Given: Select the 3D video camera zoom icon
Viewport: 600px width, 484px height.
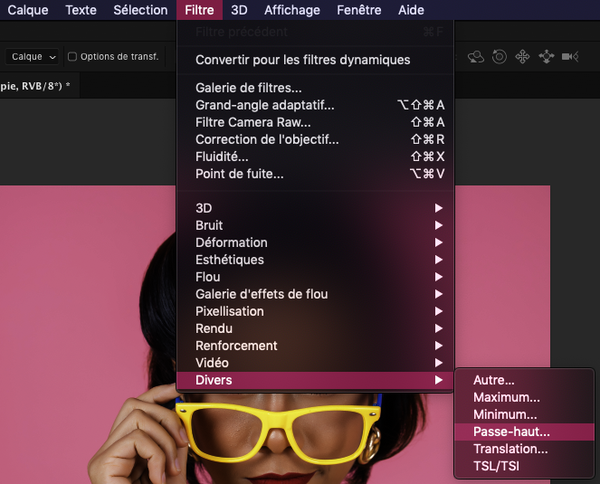Looking at the screenshot, I should 570,57.
